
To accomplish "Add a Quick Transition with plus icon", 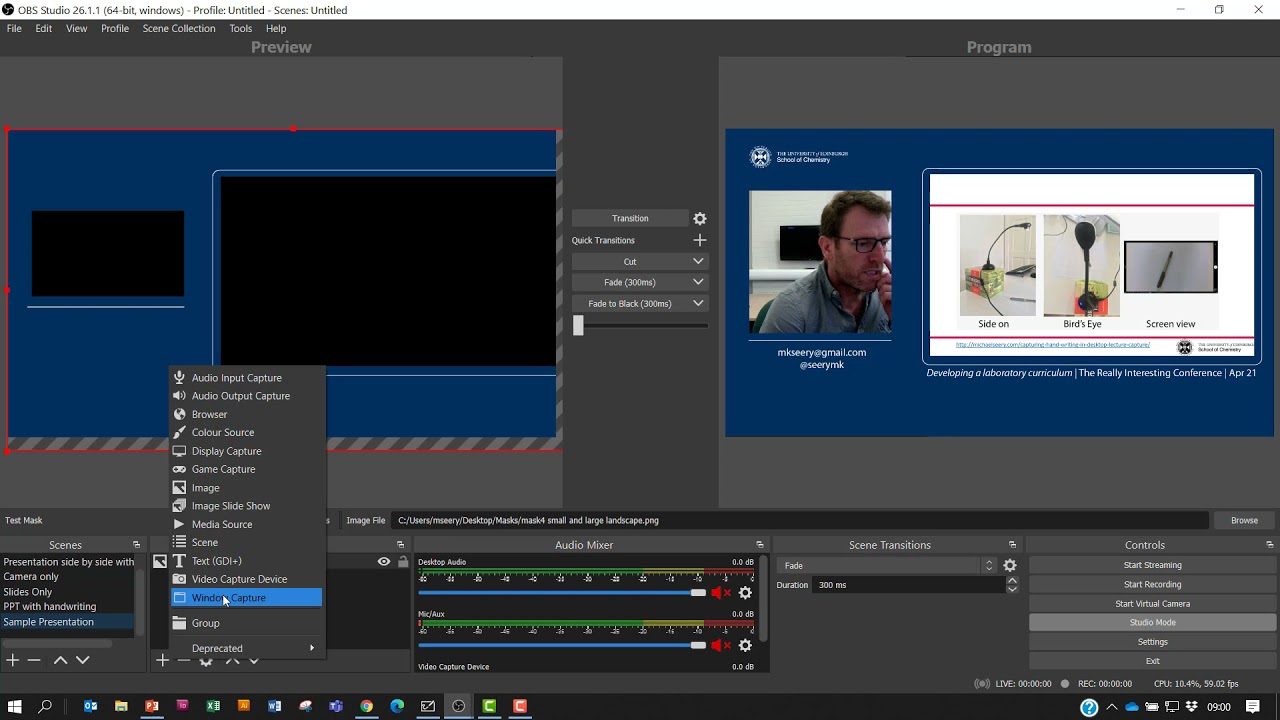I will click(700, 240).
